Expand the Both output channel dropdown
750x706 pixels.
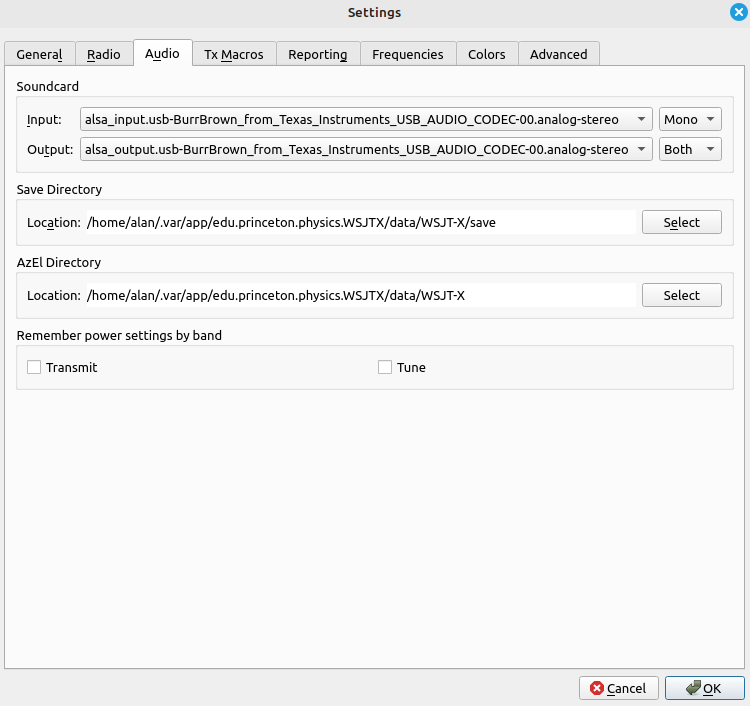690,149
